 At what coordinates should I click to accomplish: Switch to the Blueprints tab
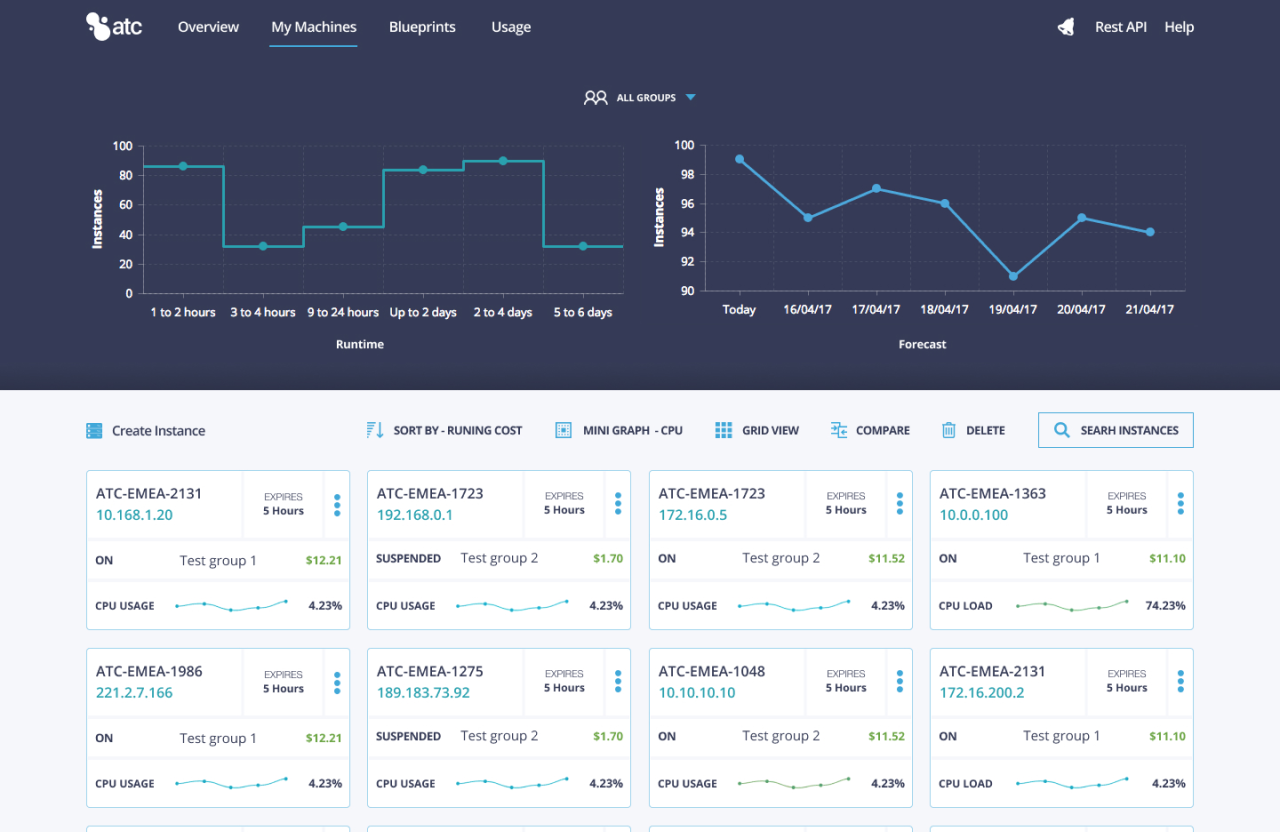422,27
